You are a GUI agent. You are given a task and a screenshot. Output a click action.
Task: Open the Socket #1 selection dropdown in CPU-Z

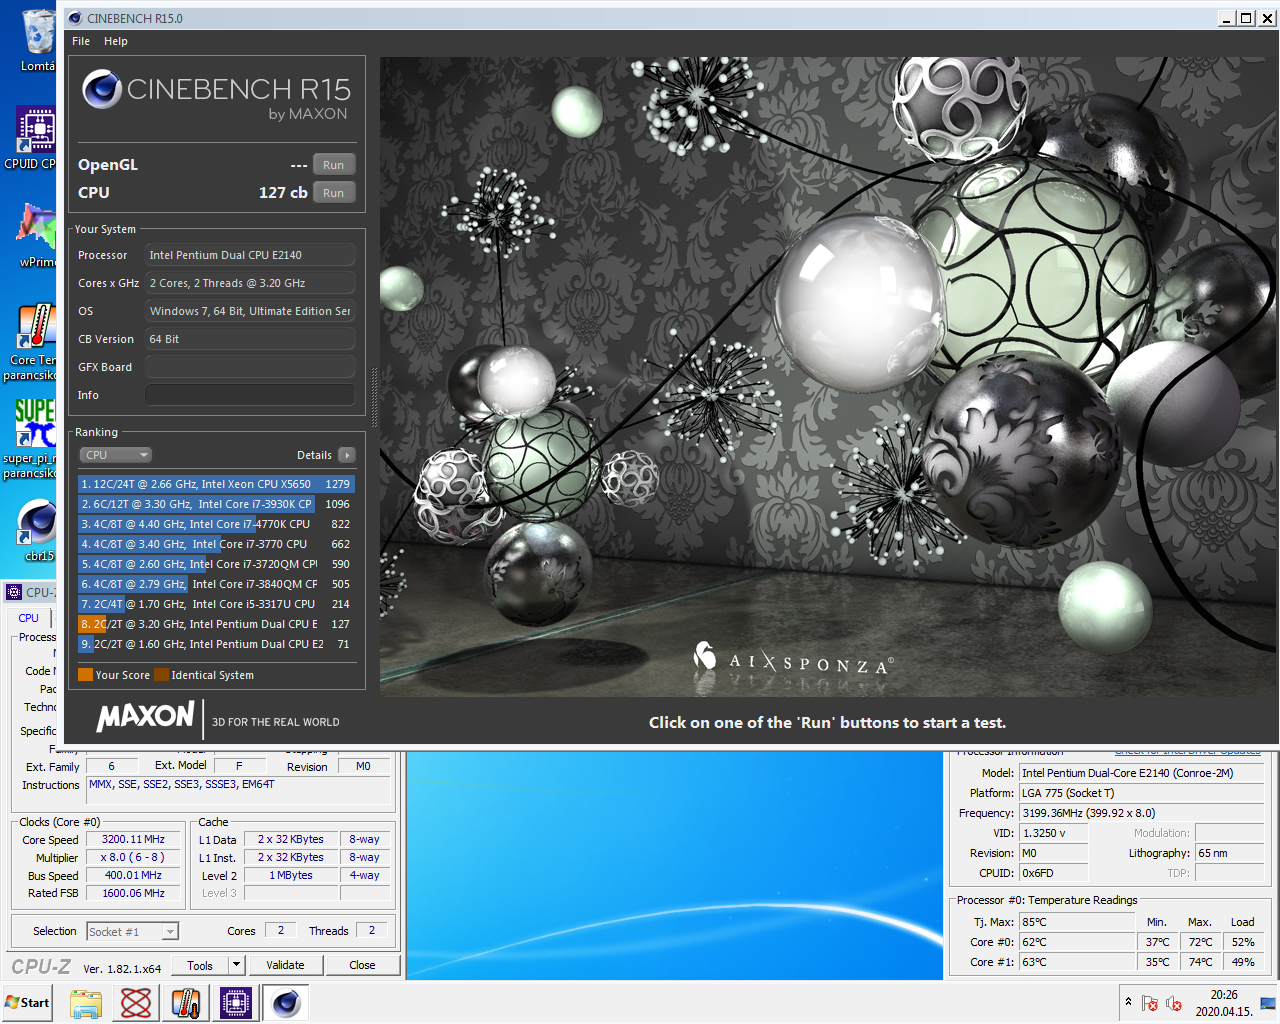tap(133, 931)
